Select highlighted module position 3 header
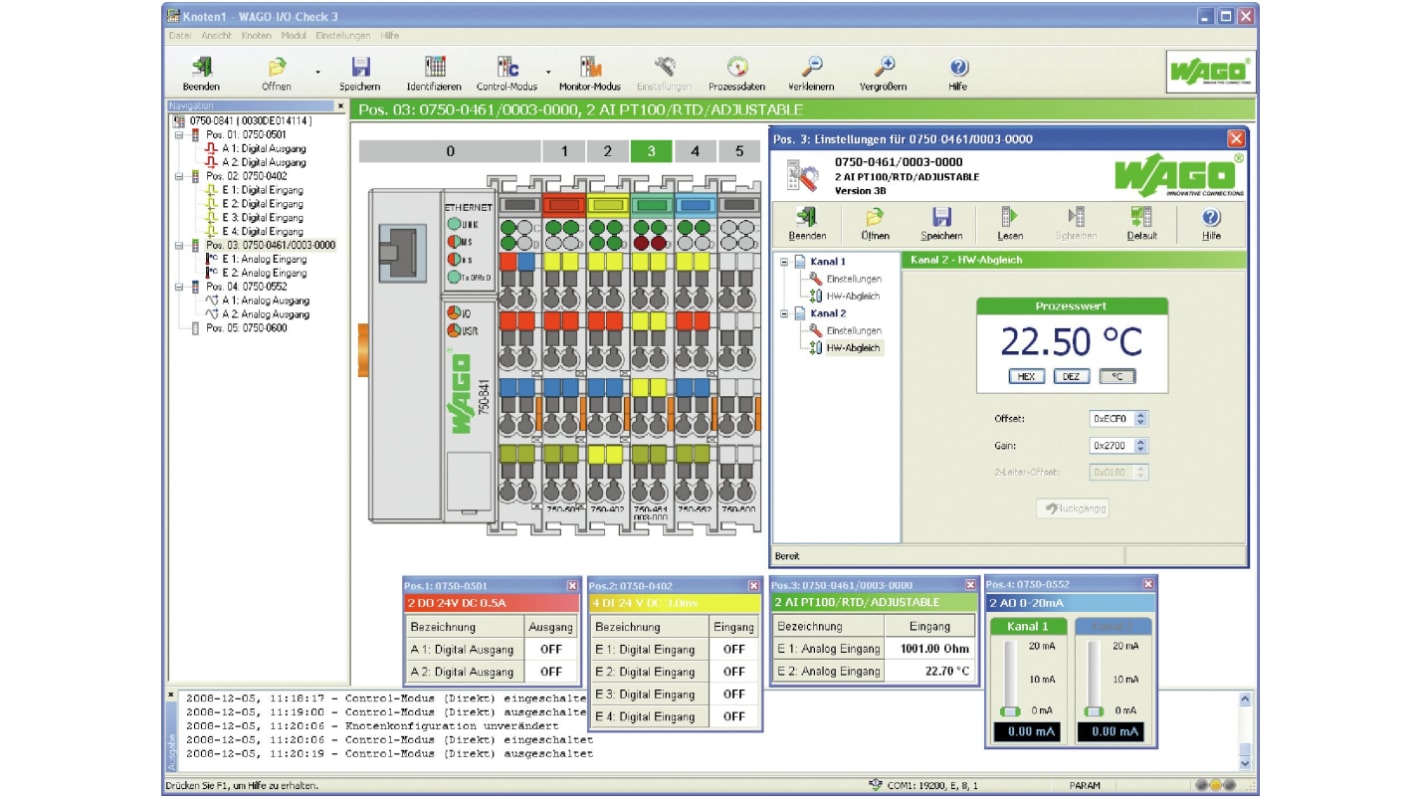The width and height of the screenshot is (1420, 798). (651, 151)
